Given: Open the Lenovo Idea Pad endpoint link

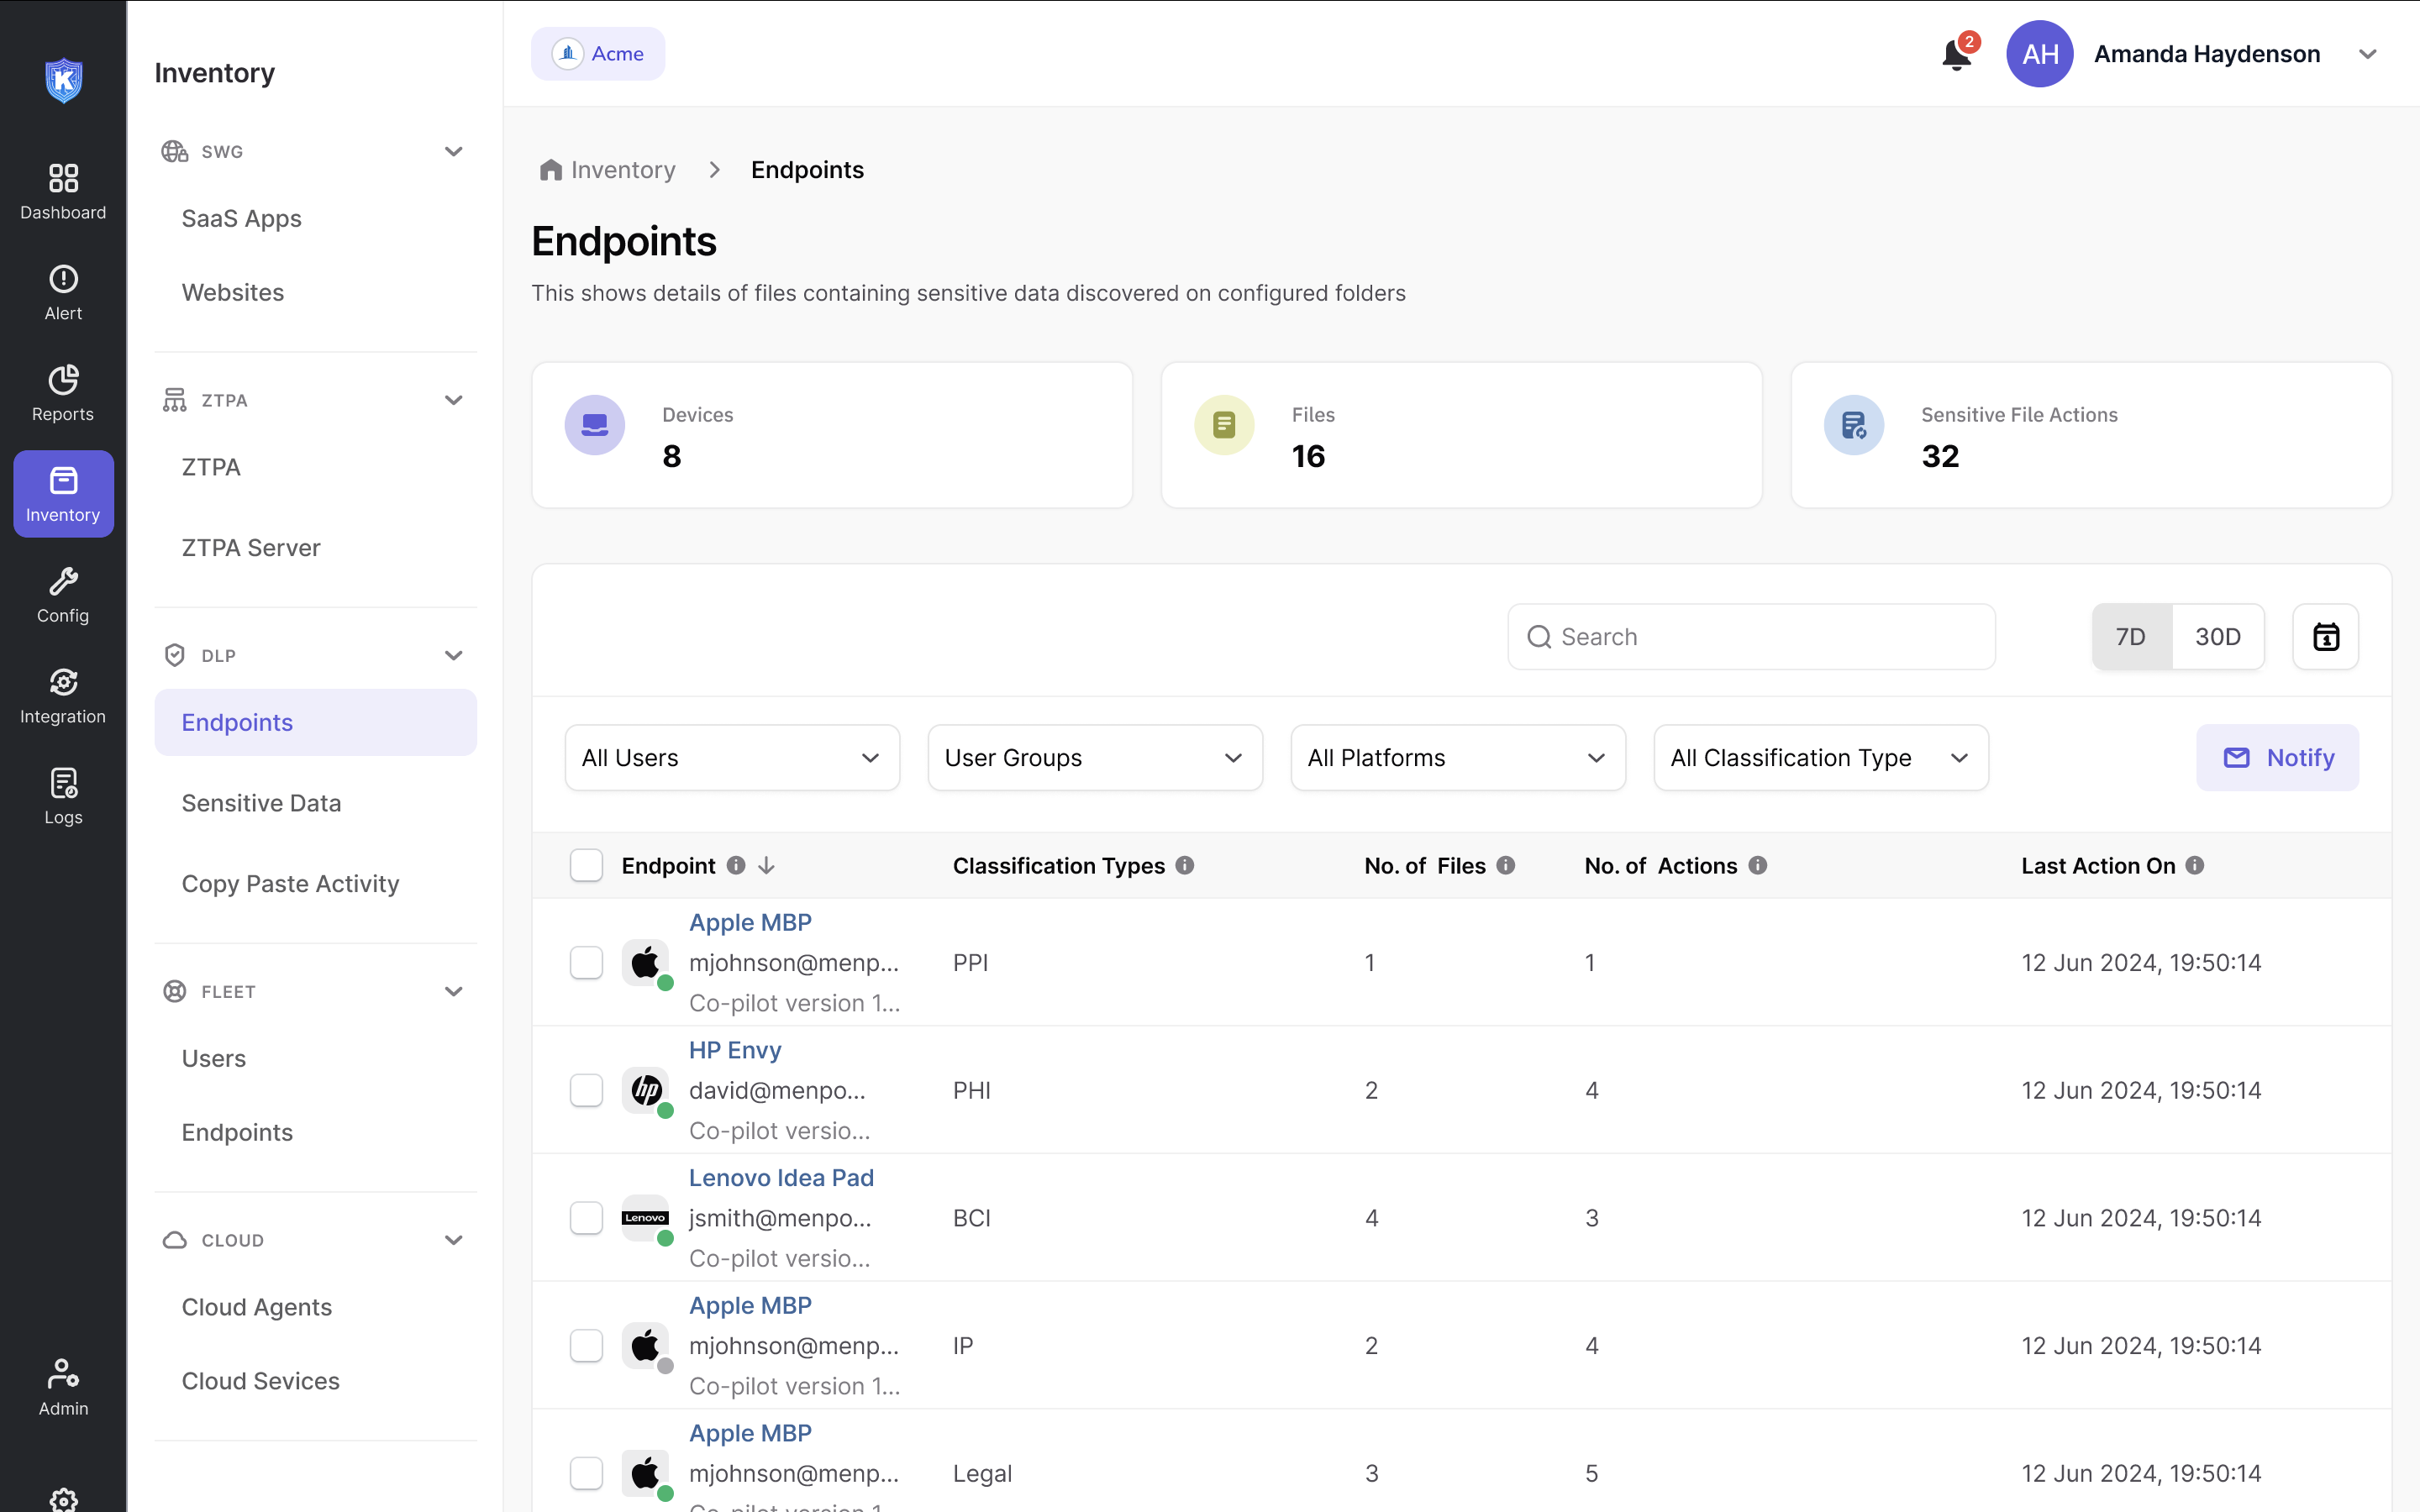Looking at the screenshot, I should (781, 1178).
